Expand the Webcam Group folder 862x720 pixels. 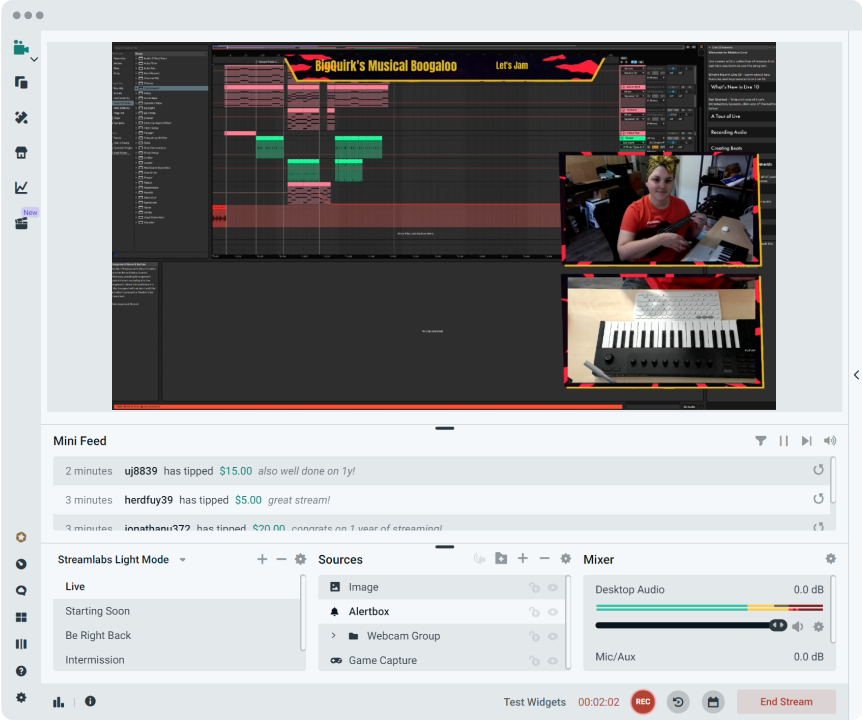pos(333,636)
